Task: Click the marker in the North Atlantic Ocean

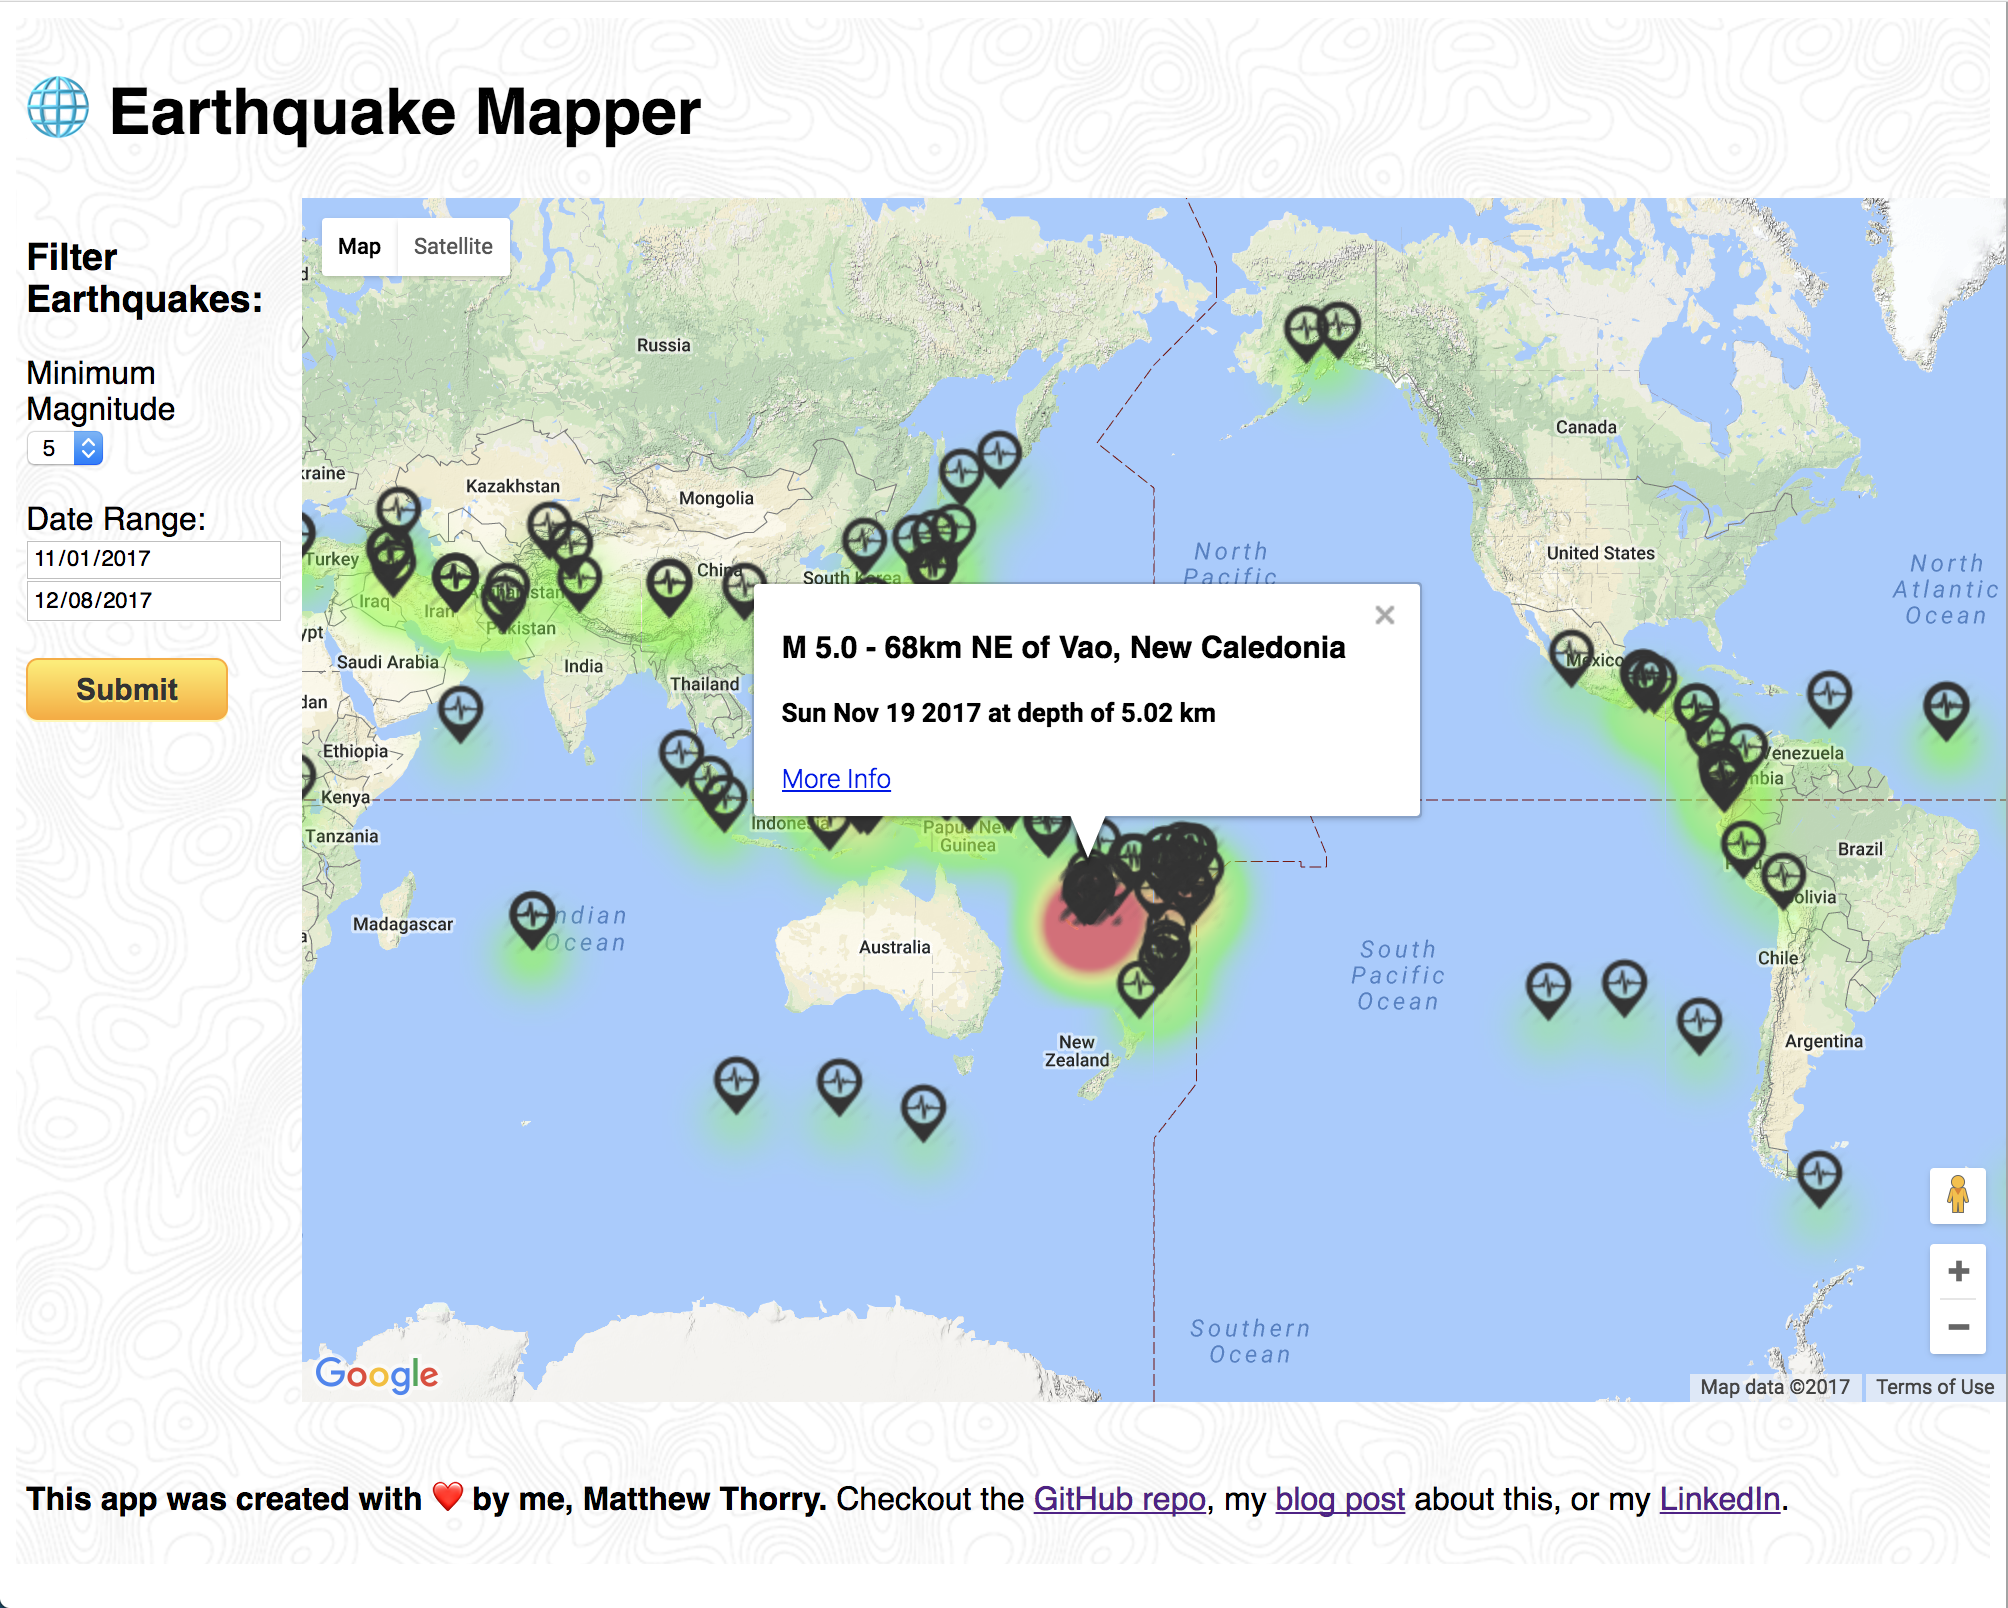Action: coord(1946,706)
